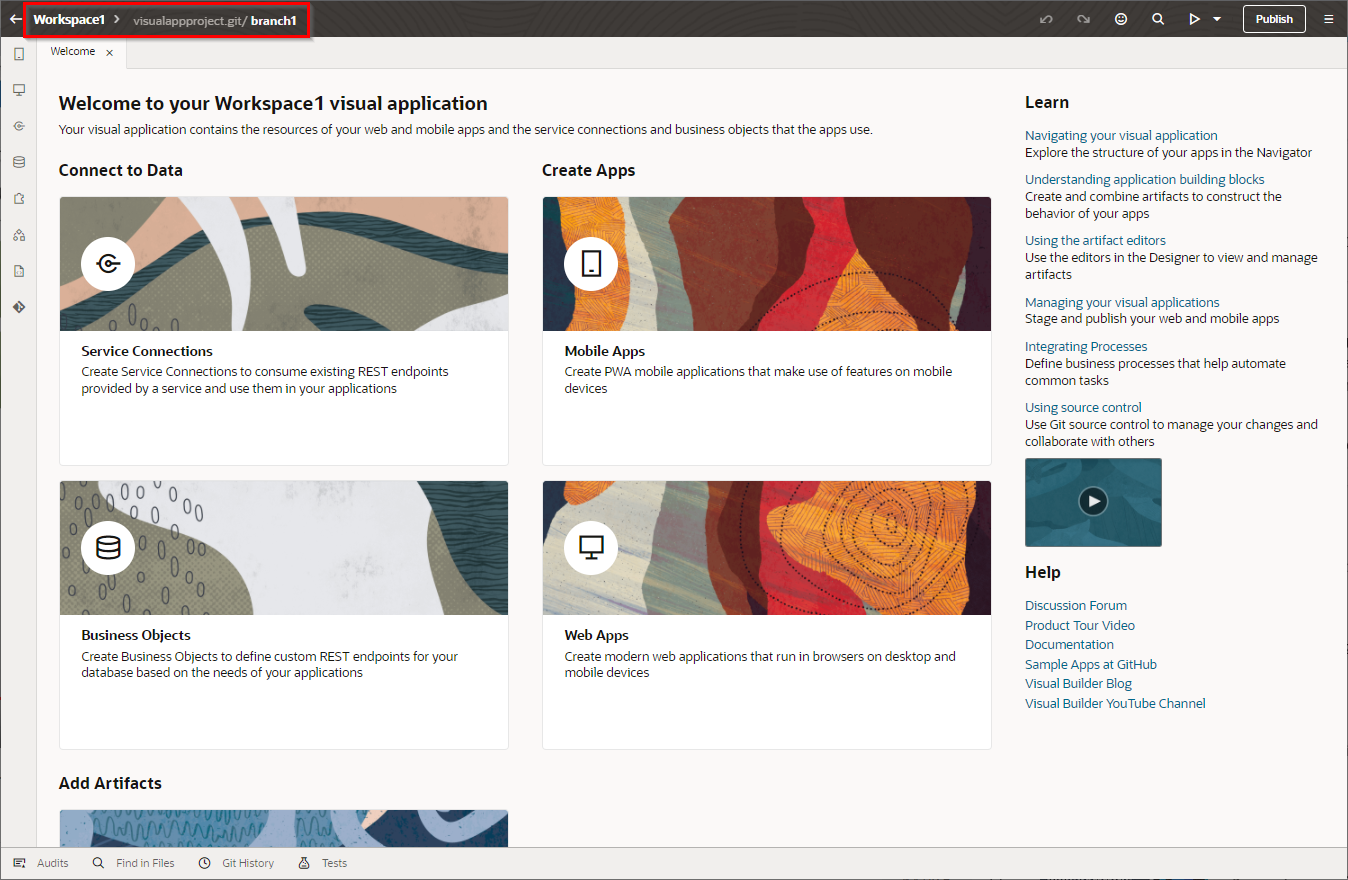Open the Audits bottom panel
1348x880 pixels.
(x=52, y=863)
